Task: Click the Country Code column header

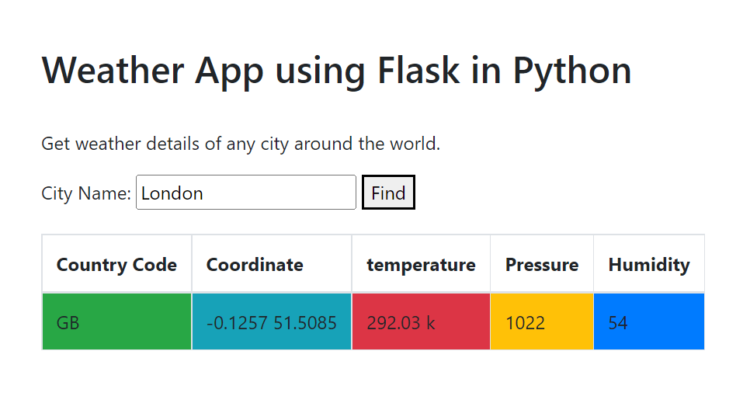Action: coord(117,265)
